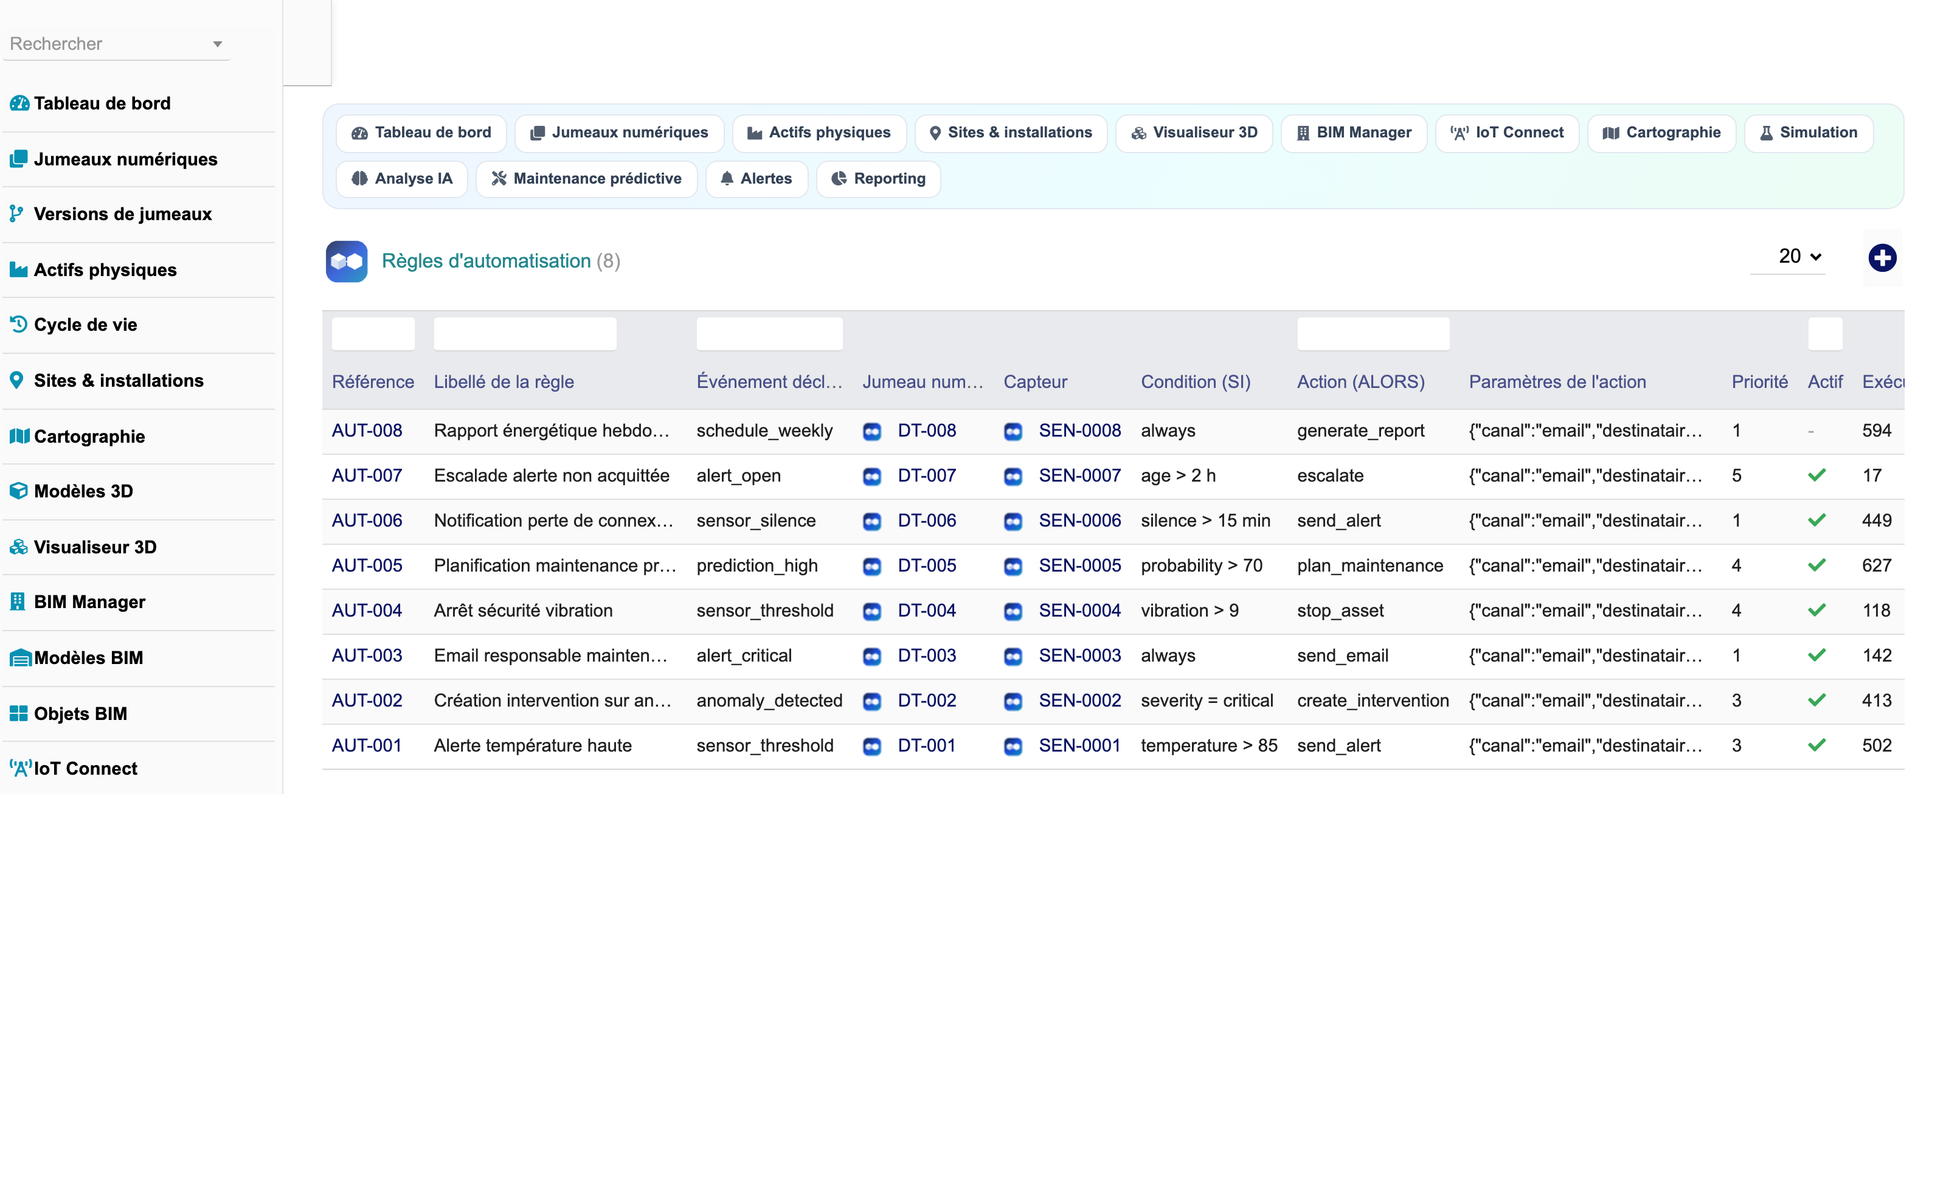The height and width of the screenshot is (1204, 1946).
Task: Toggle the Actif checkmark for AUT-007
Action: point(1817,476)
